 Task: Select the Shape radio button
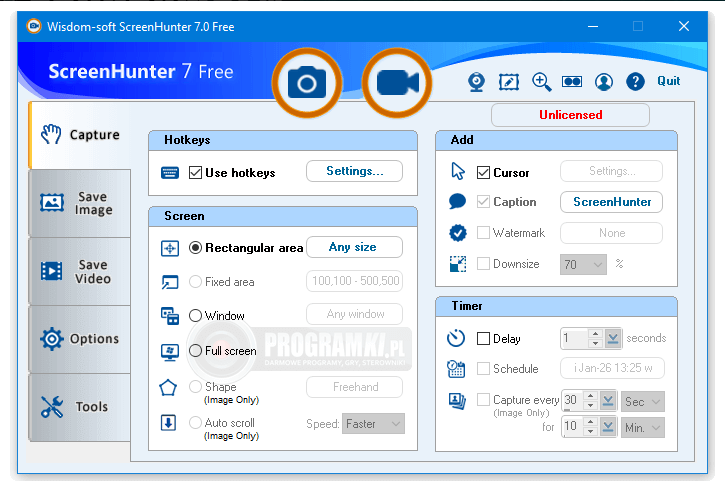196,386
